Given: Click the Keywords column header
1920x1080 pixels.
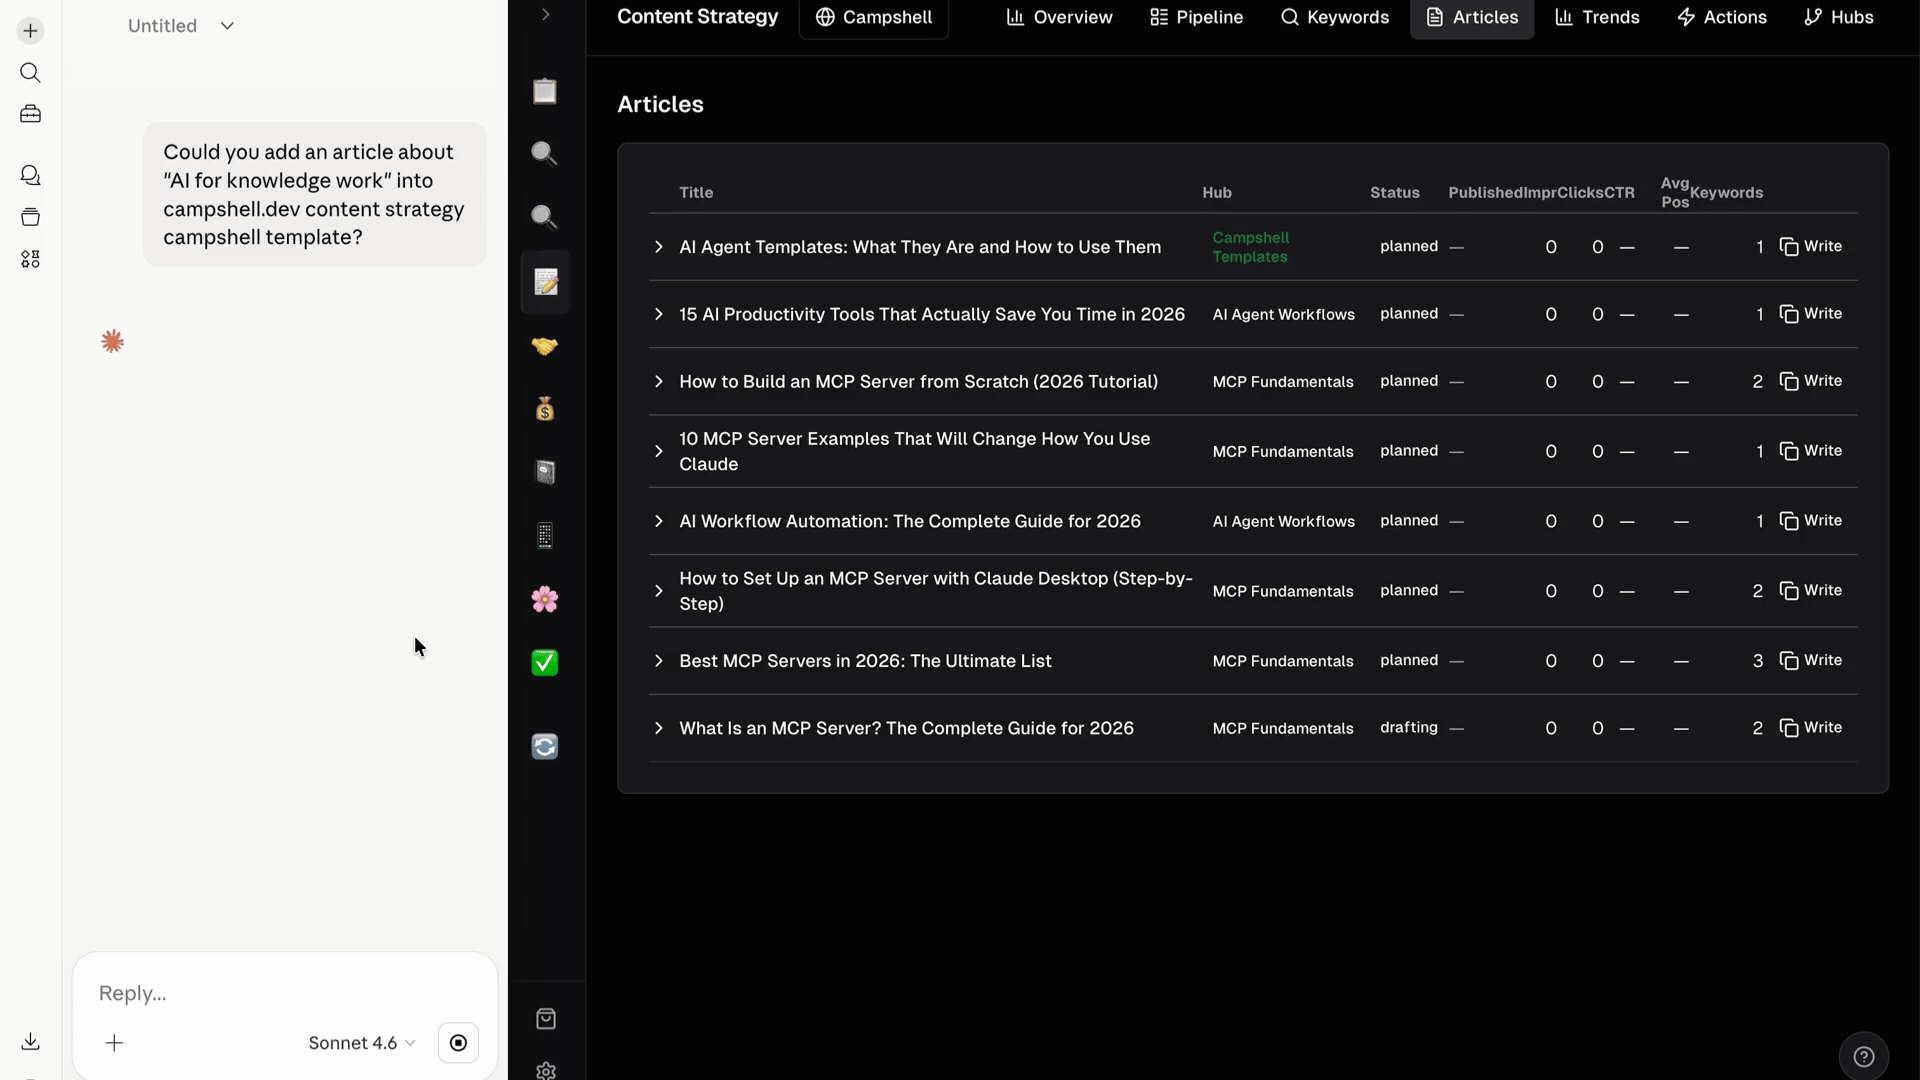Looking at the screenshot, I should click(1726, 192).
